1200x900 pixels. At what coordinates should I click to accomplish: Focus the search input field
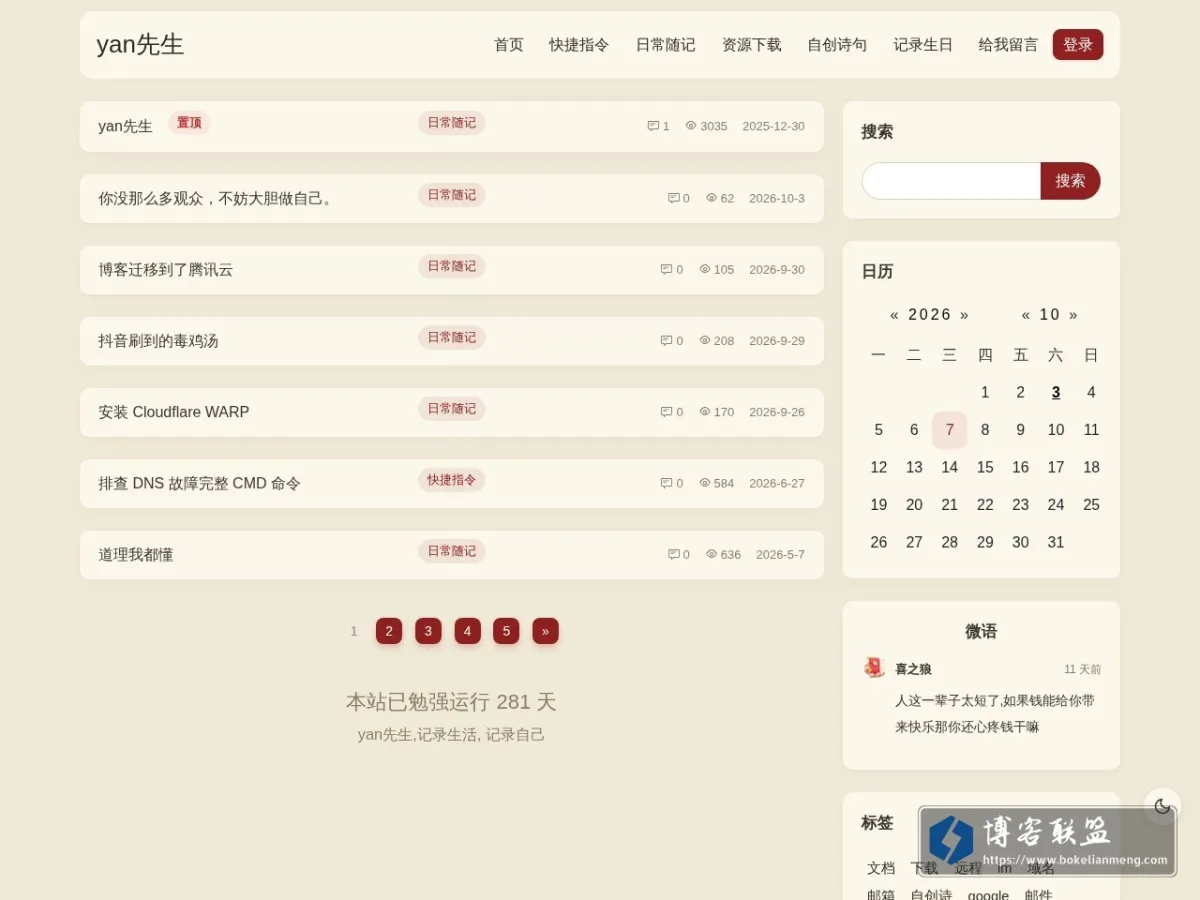point(951,181)
